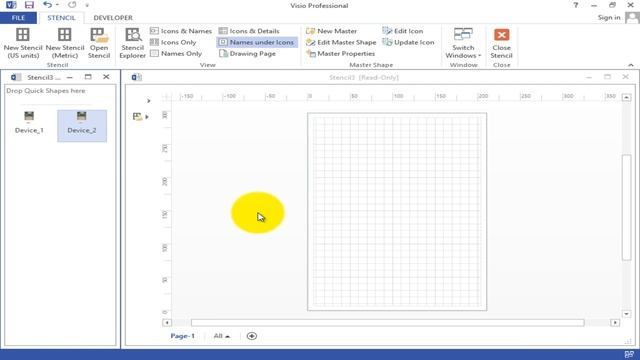Minimize the Stencil3 panel
Image resolution: width=640 pixels, height=360 pixels.
(70, 77)
